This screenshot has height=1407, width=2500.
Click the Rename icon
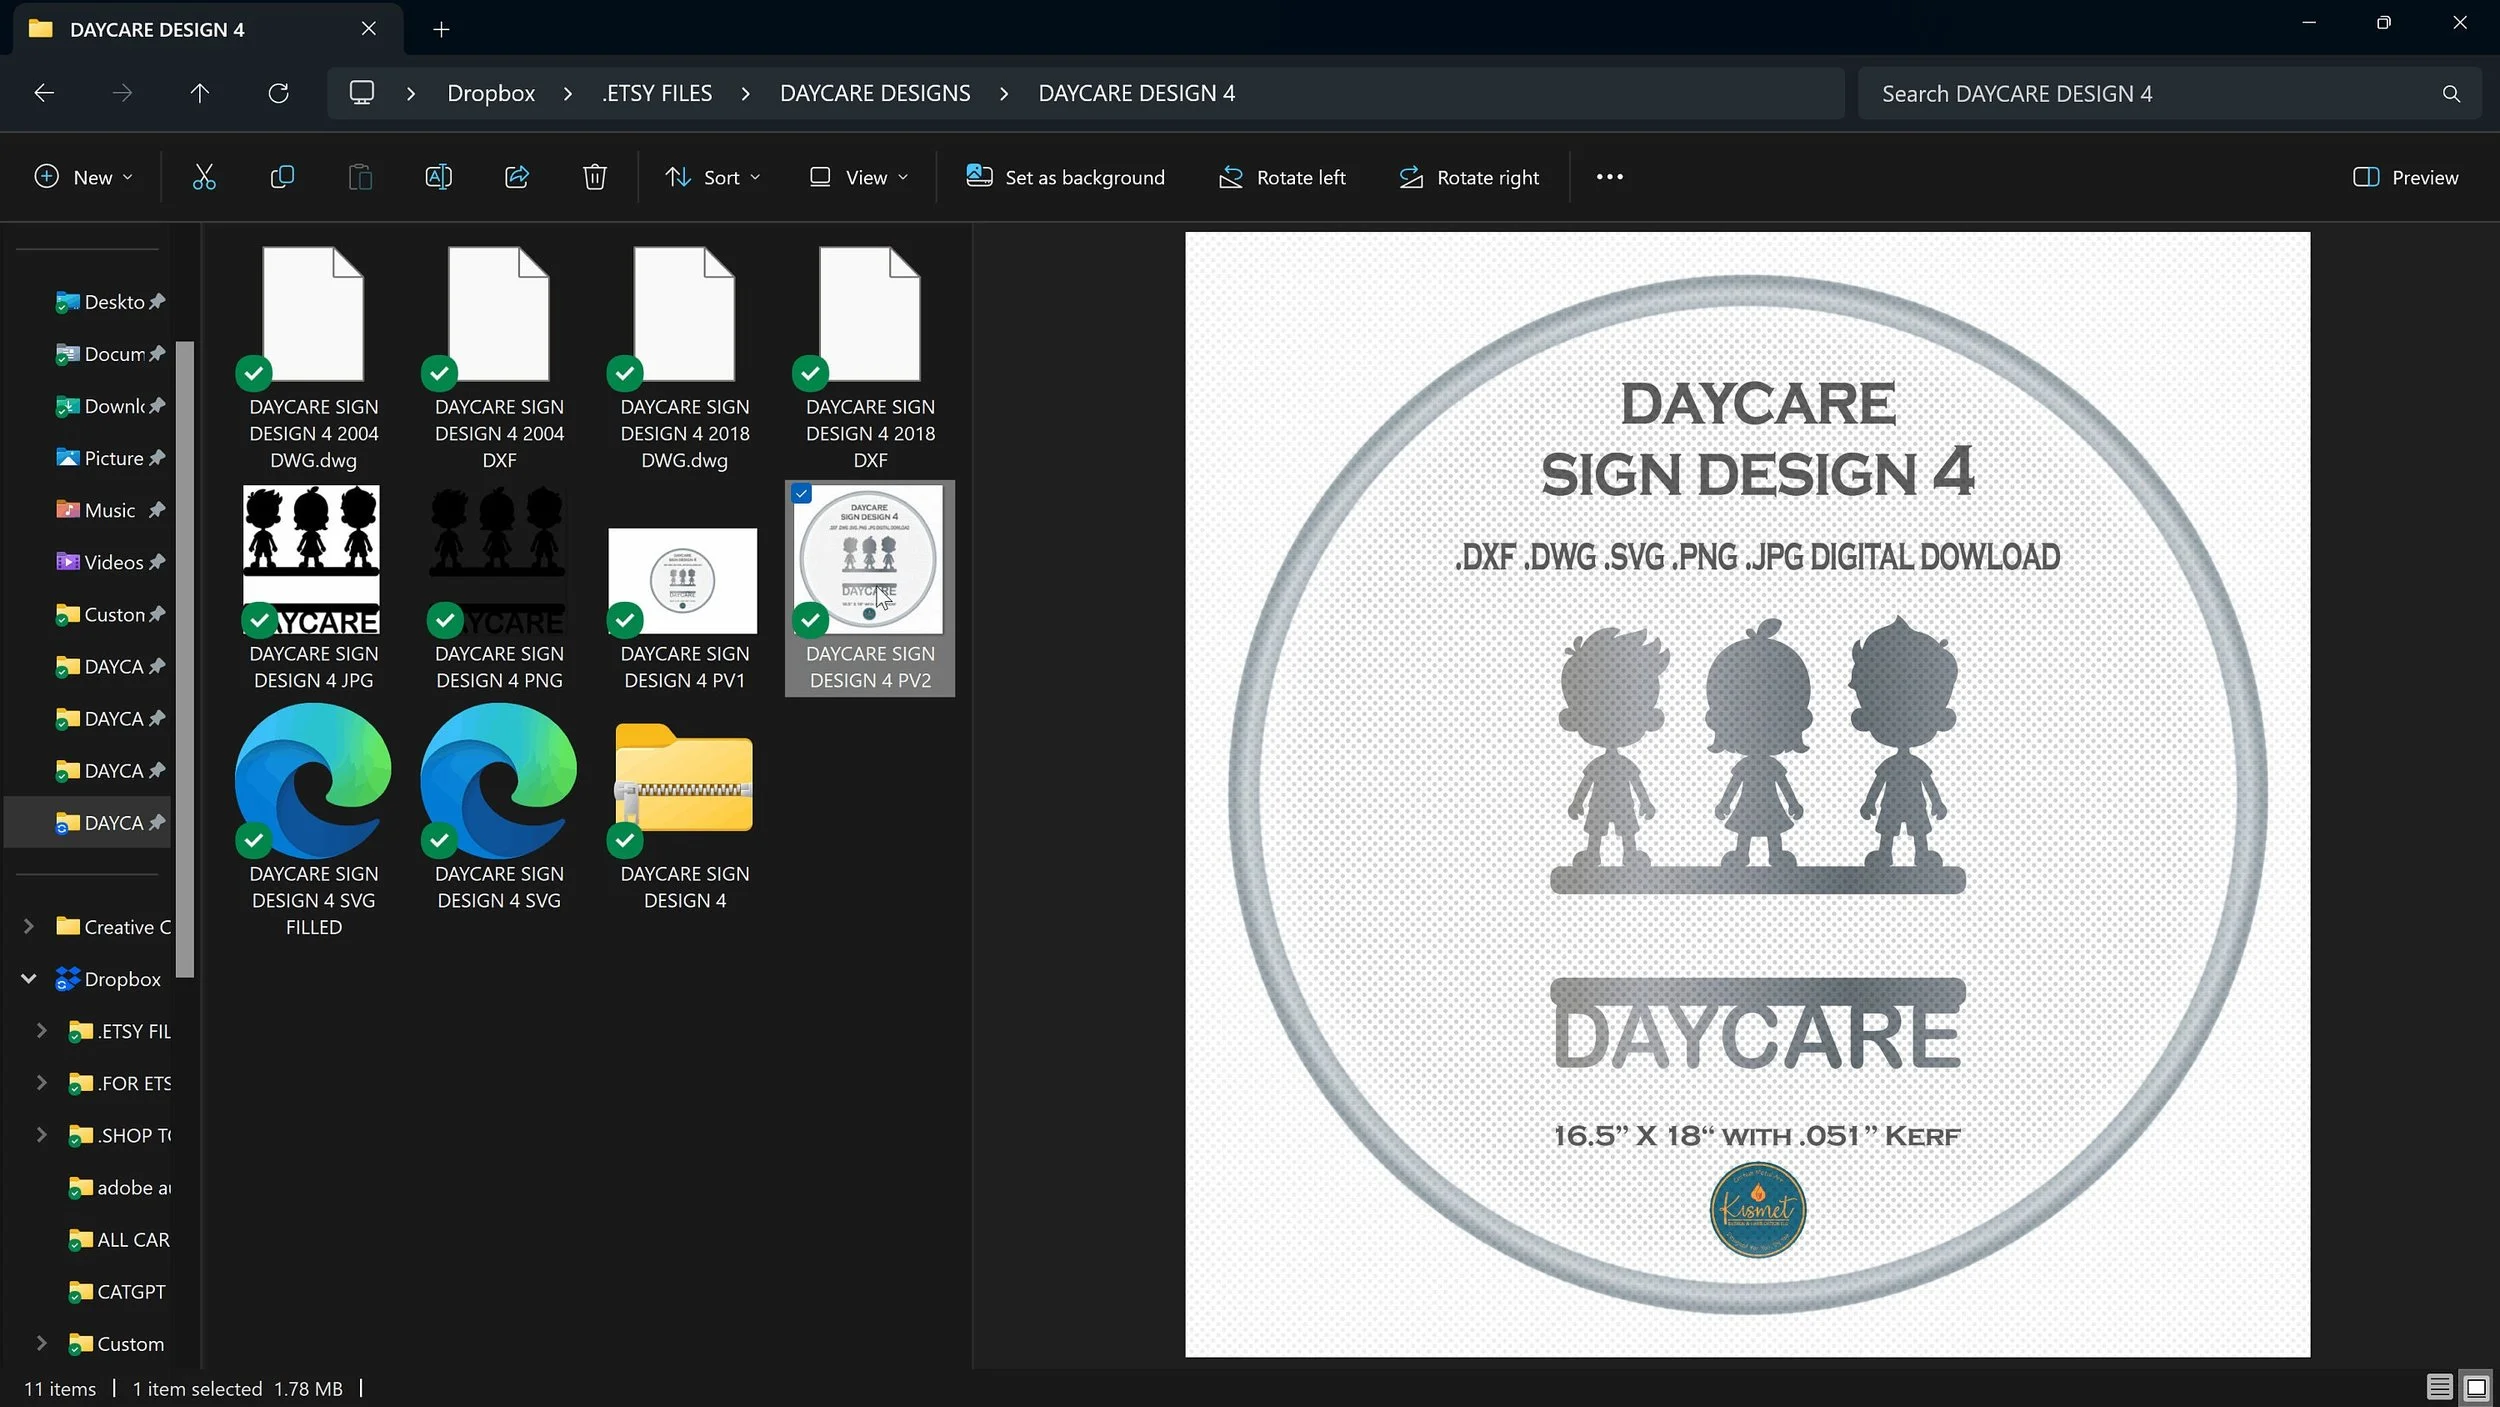[x=438, y=177]
